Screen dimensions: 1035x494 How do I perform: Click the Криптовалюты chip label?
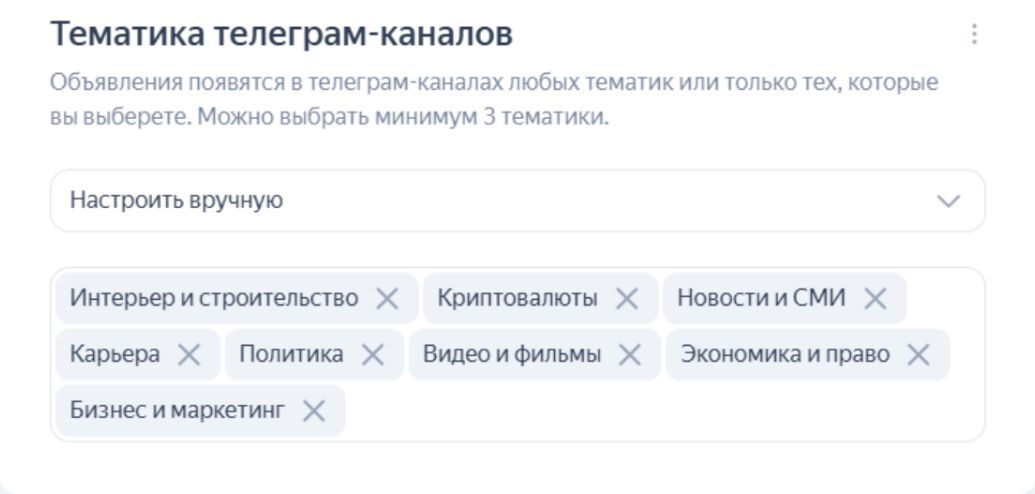click(517, 298)
